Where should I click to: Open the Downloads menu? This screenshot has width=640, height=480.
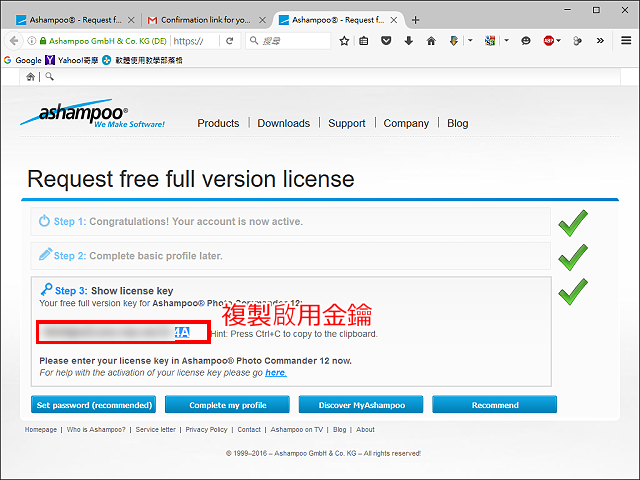[284, 123]
